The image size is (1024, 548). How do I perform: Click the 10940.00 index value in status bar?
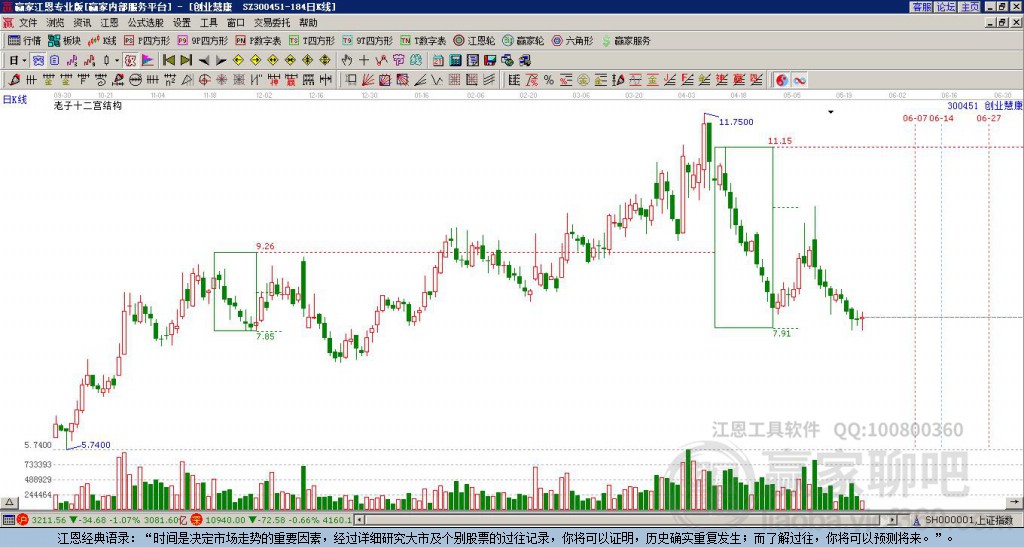point(225,520)
